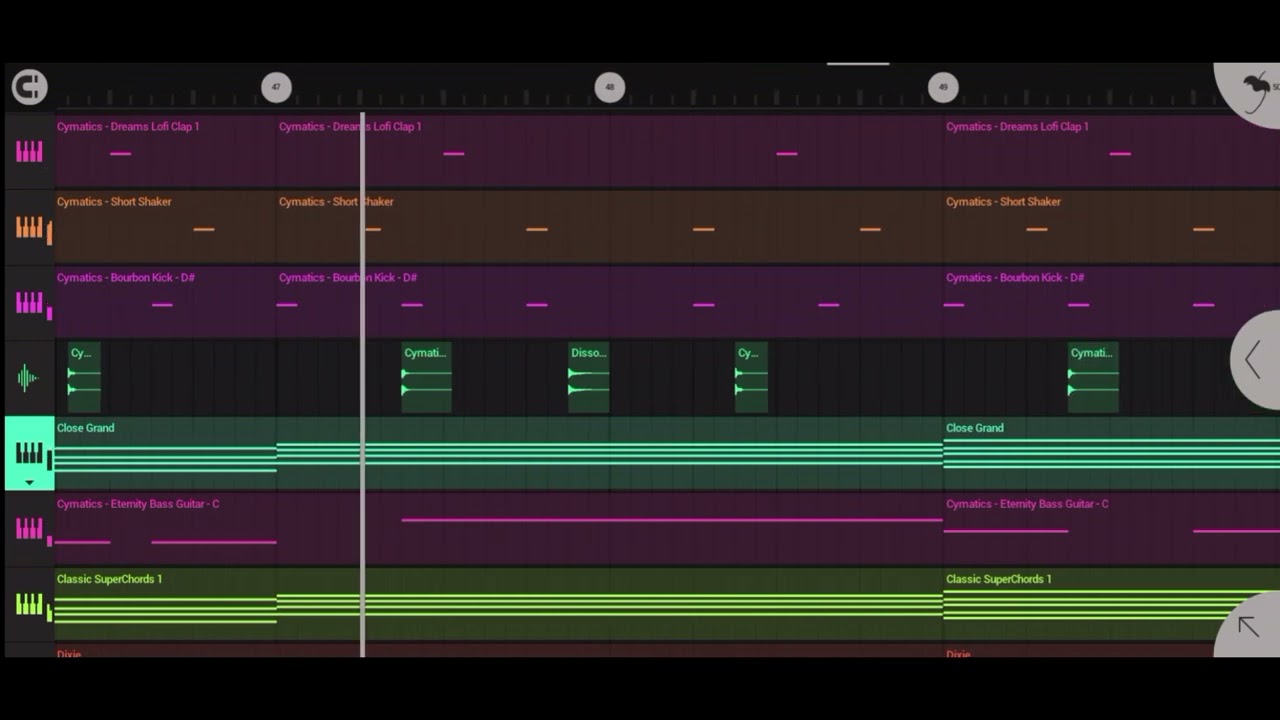Select the Classic SuperChords track piano icon

coord(29,604)
